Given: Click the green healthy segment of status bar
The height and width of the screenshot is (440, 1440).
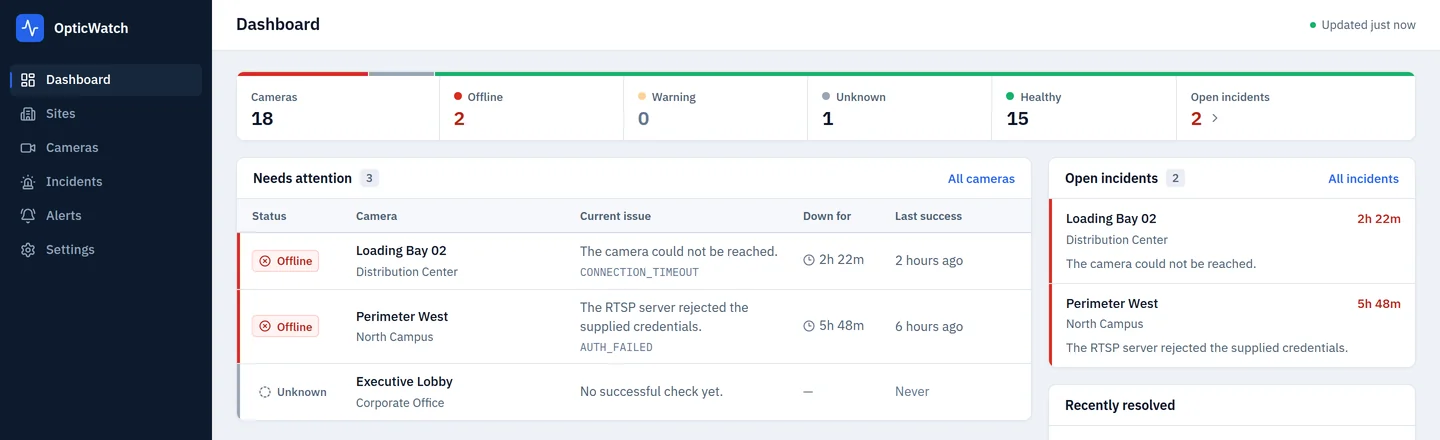Looking at the screenshot, I should [x=925, y=73].
